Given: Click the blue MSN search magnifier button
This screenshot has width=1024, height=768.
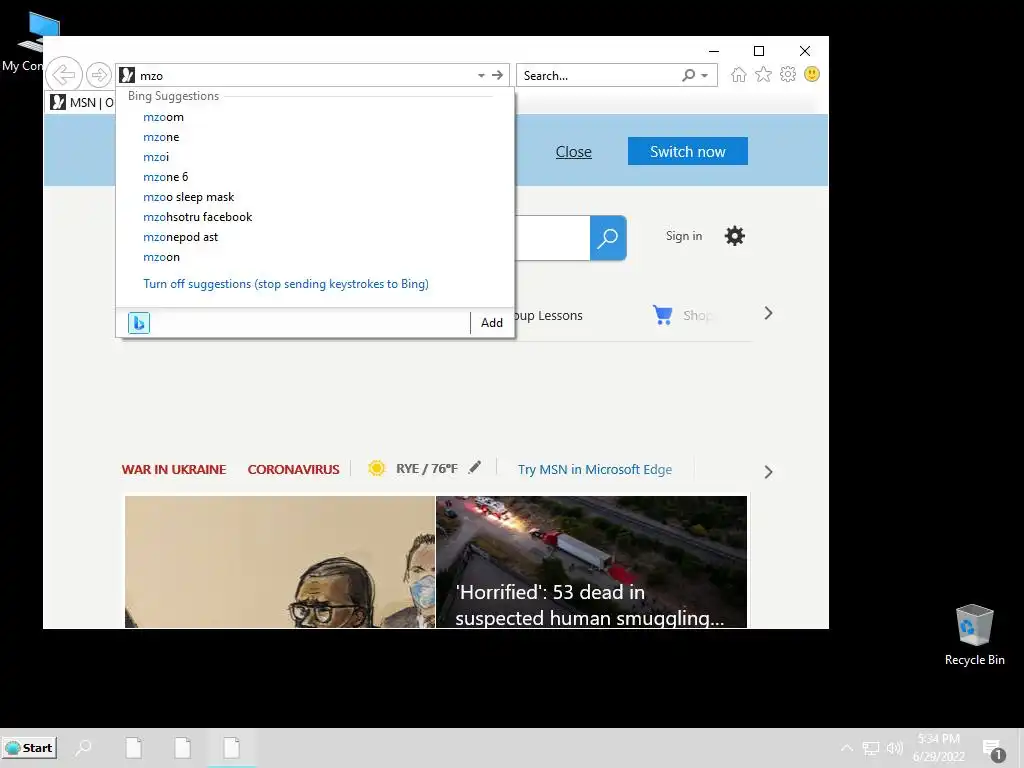Looking at the screenshot, I should (x=608, y=238).
